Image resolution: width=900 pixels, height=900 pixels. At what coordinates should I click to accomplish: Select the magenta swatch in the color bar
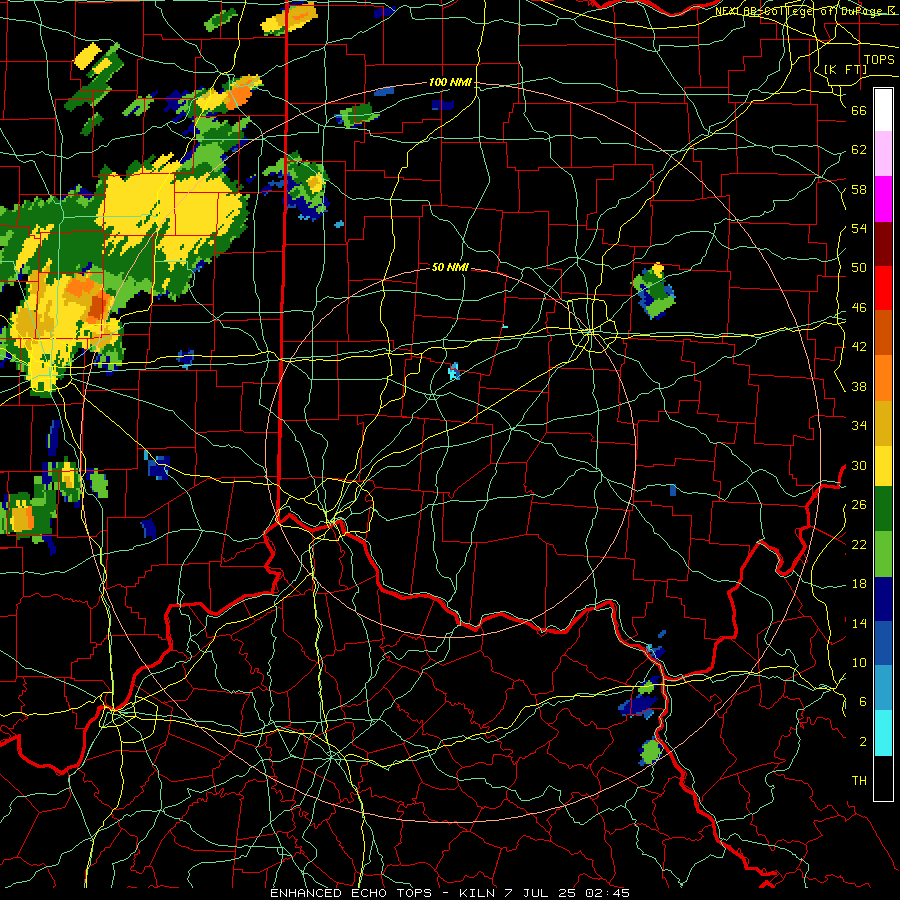pos(883,199)
